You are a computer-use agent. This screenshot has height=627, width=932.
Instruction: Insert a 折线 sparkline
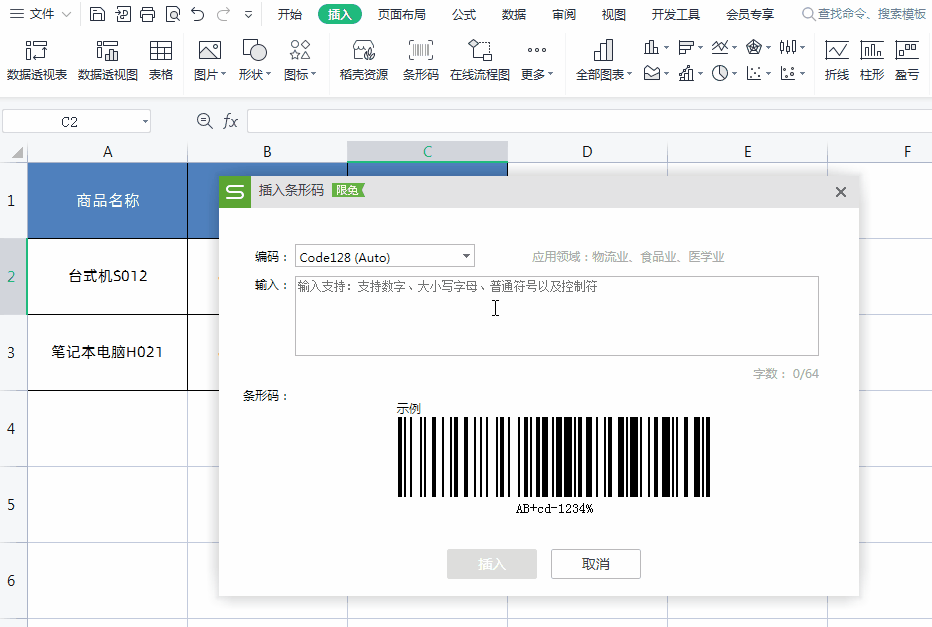[836, 60]
